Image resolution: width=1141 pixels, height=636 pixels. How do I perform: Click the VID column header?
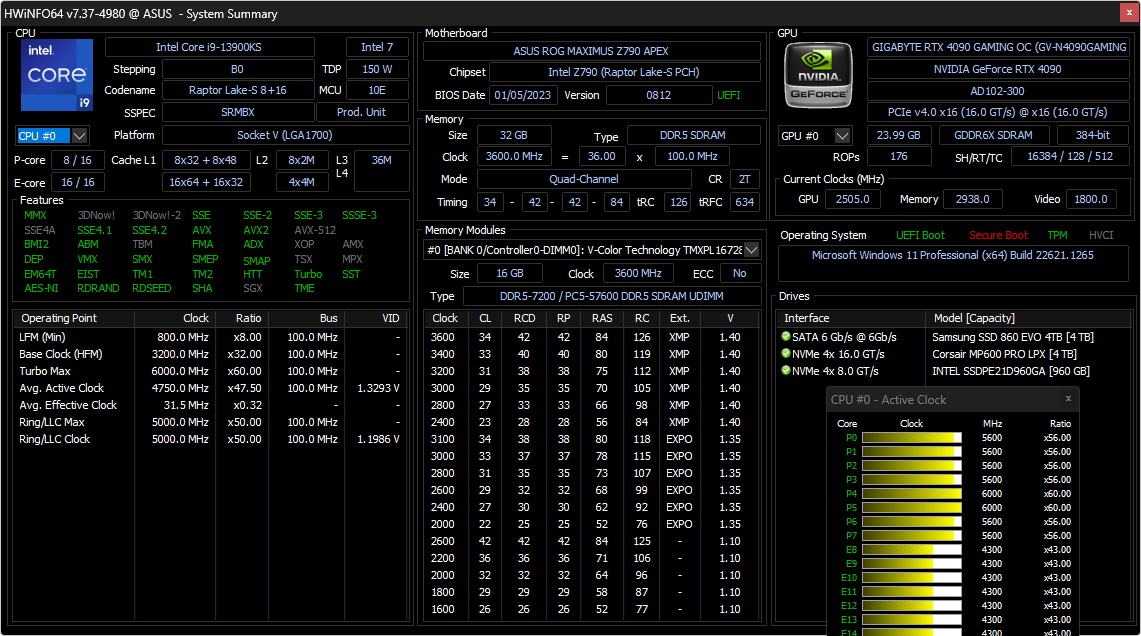pyautogui.click(x=375, y=318)
